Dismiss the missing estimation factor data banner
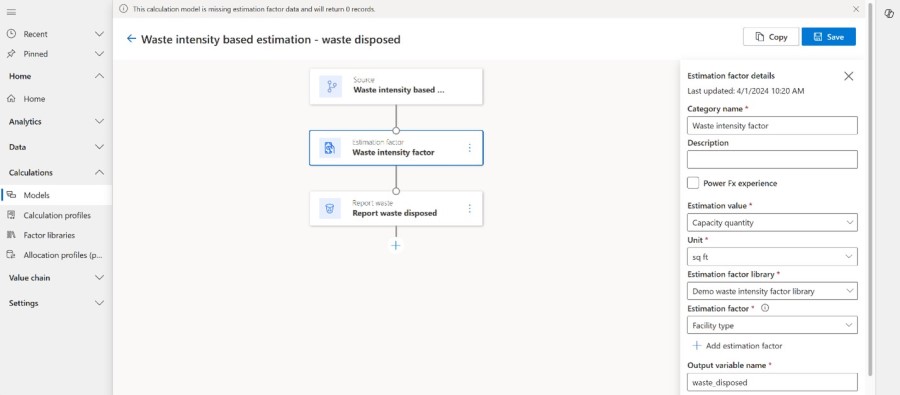900x395 pixels. pyautogui.click(x=856, y=9)
